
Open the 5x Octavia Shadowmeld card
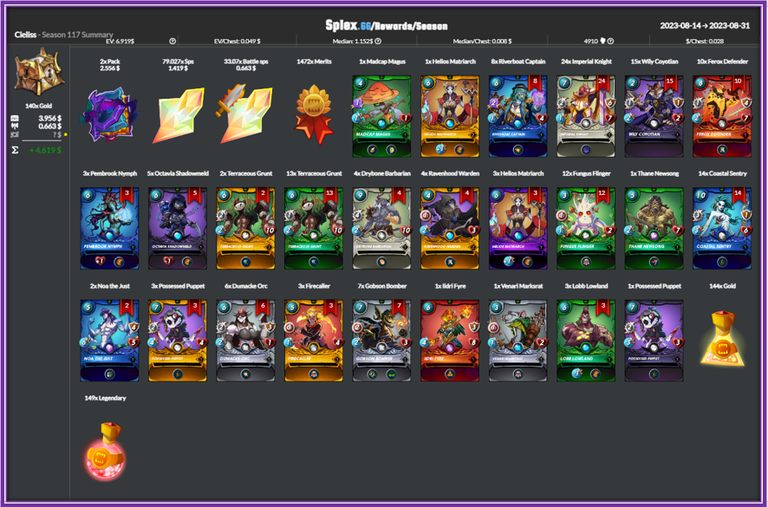(177, 228)
